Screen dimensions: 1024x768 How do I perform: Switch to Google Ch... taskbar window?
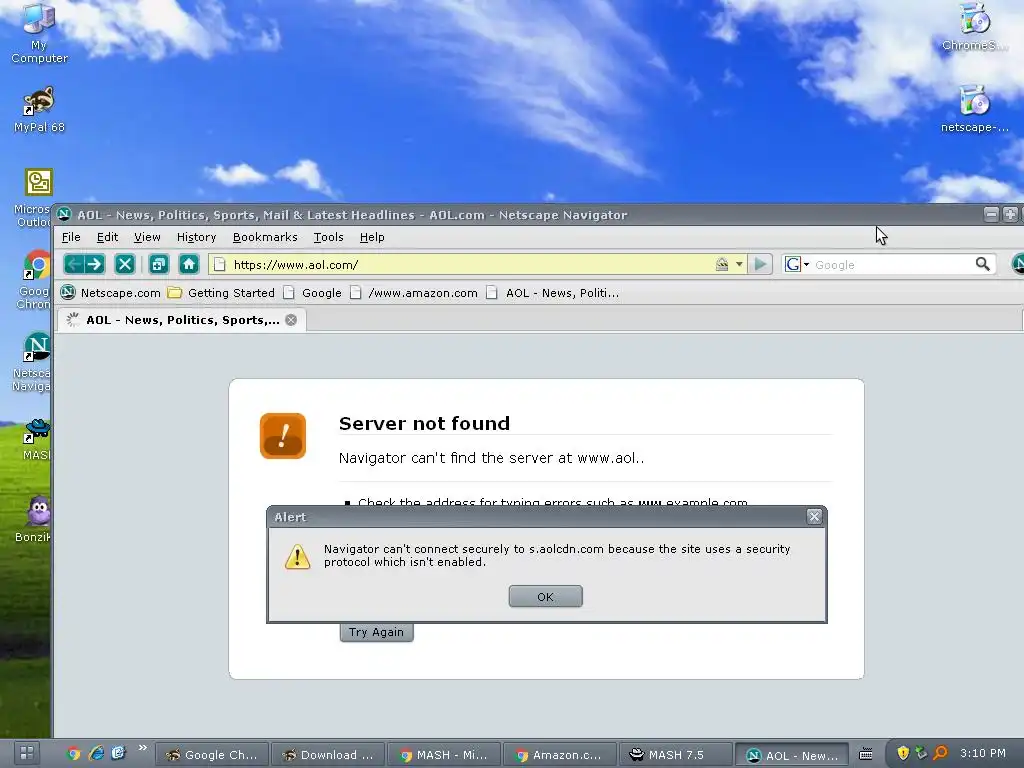213,755
